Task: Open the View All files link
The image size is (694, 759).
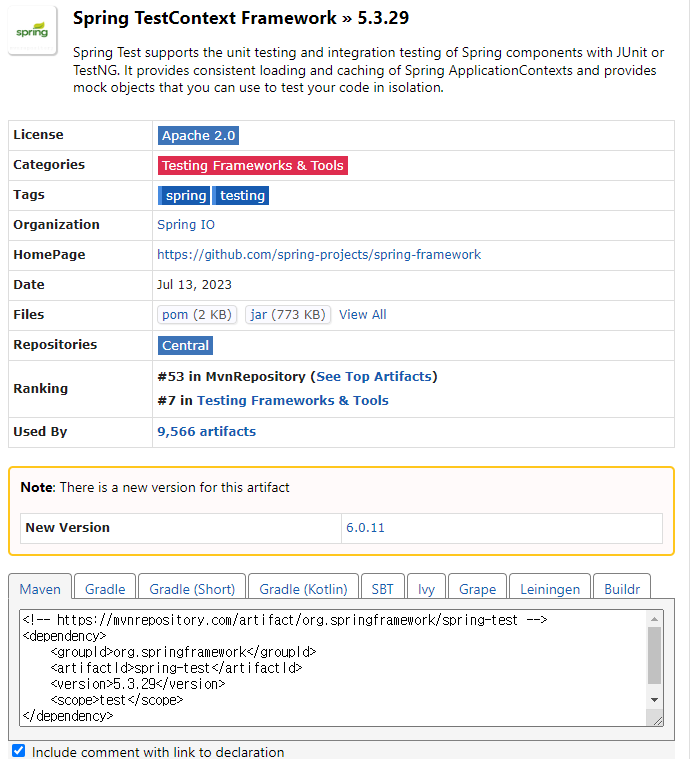Action: tap(362, 315)
